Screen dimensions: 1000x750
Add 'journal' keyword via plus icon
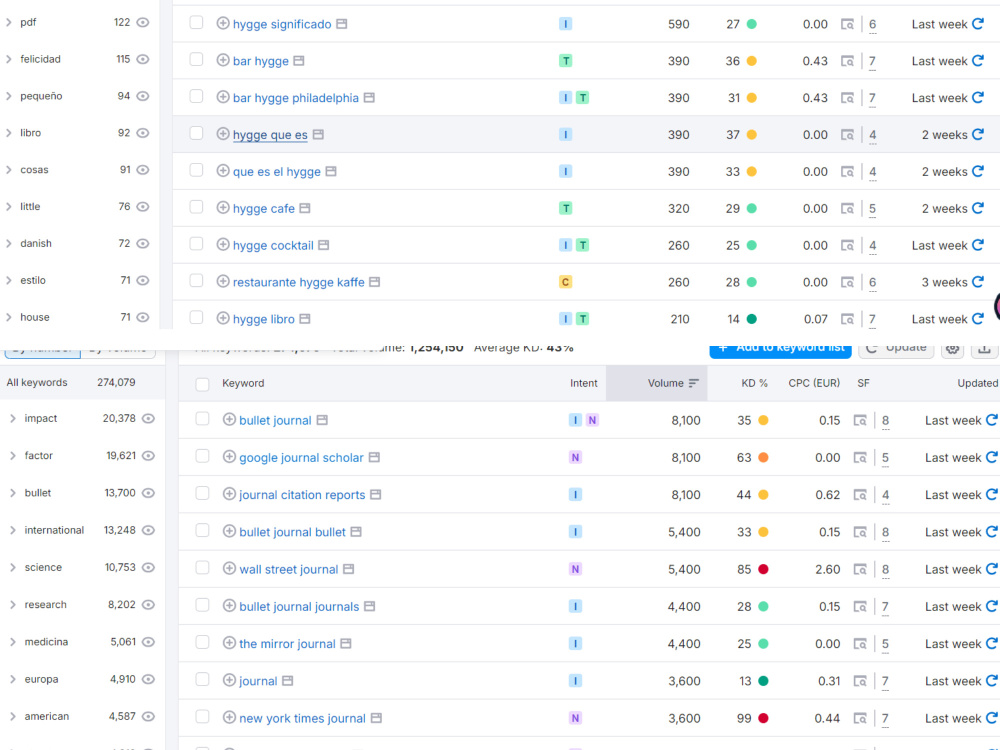tap(229, 680)
